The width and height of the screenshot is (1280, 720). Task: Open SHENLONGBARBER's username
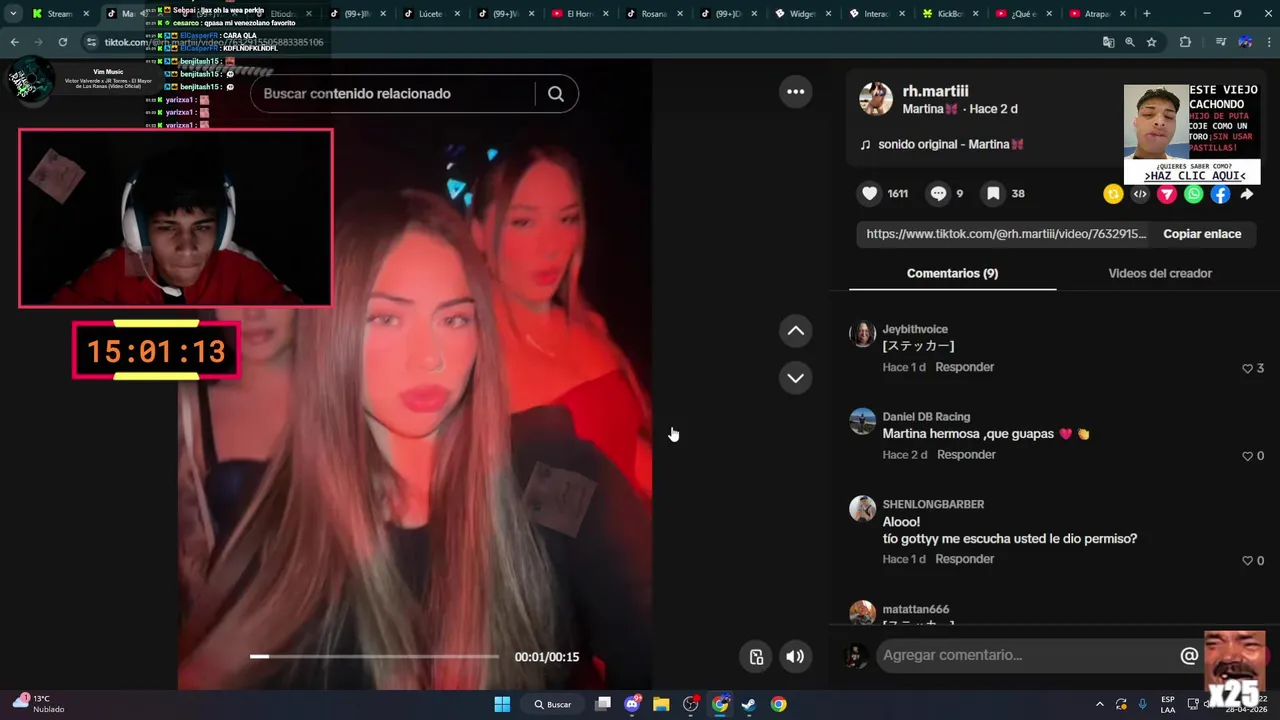click(933, 505)
